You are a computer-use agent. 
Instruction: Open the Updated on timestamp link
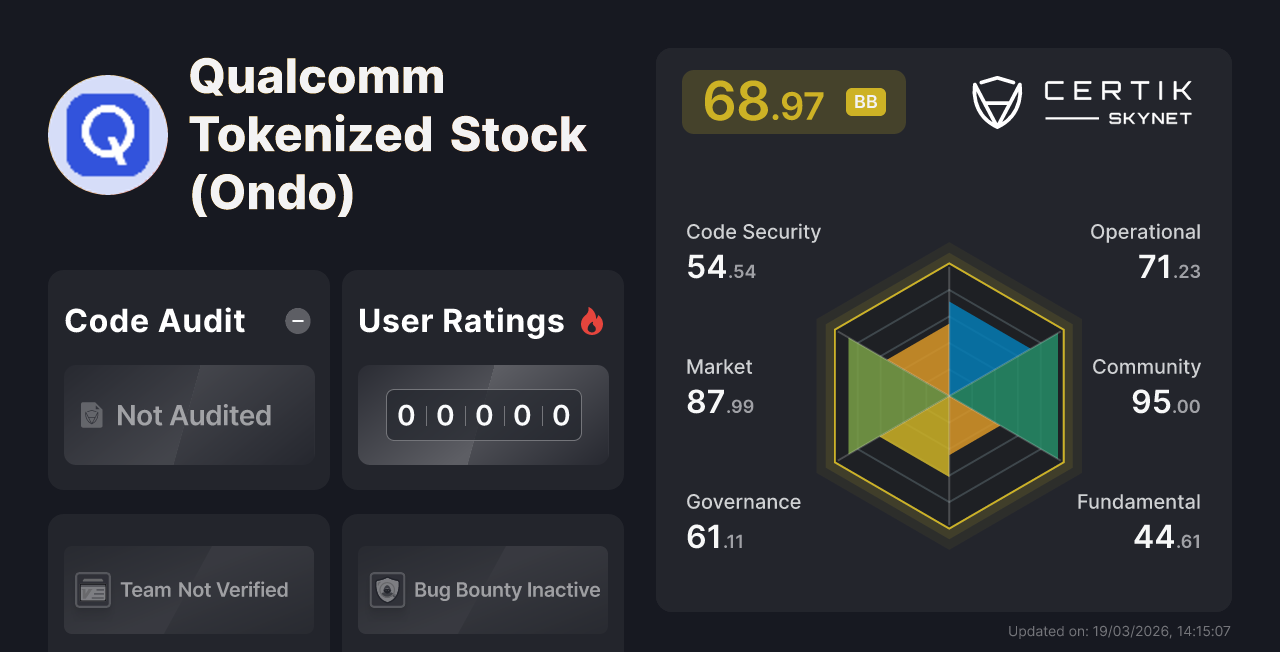[x=1120, y=631]
